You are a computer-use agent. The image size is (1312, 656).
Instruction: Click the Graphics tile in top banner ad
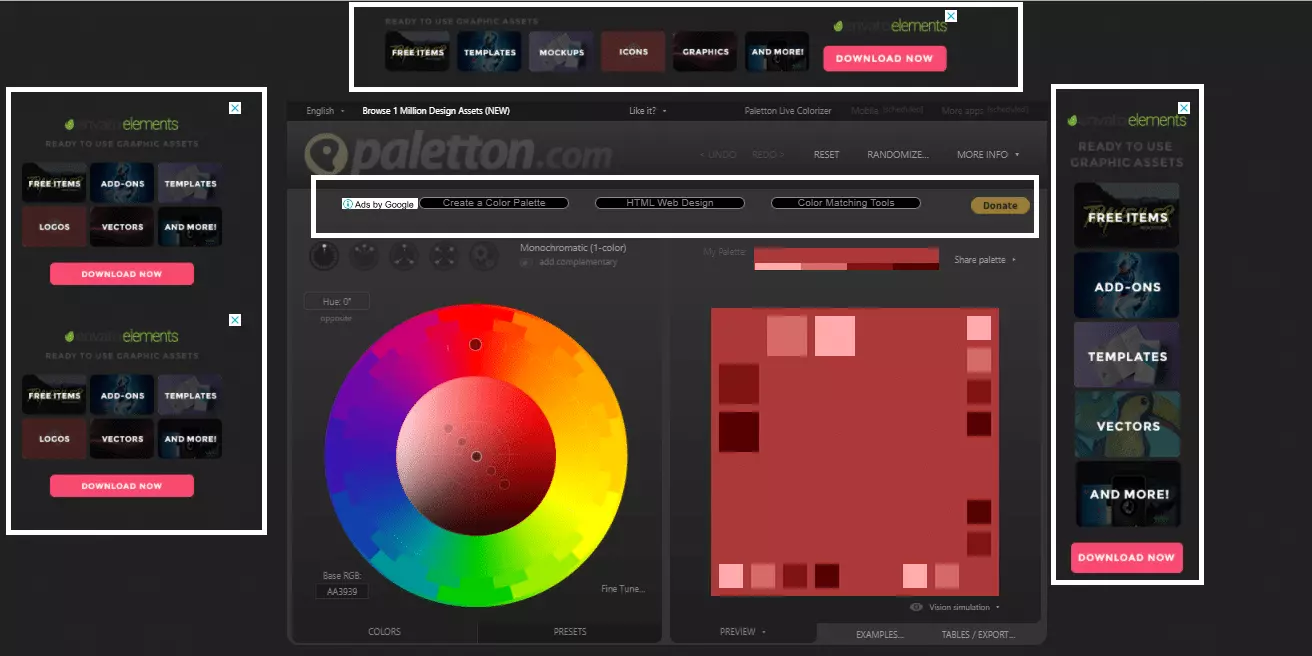(x=705, y=52)
